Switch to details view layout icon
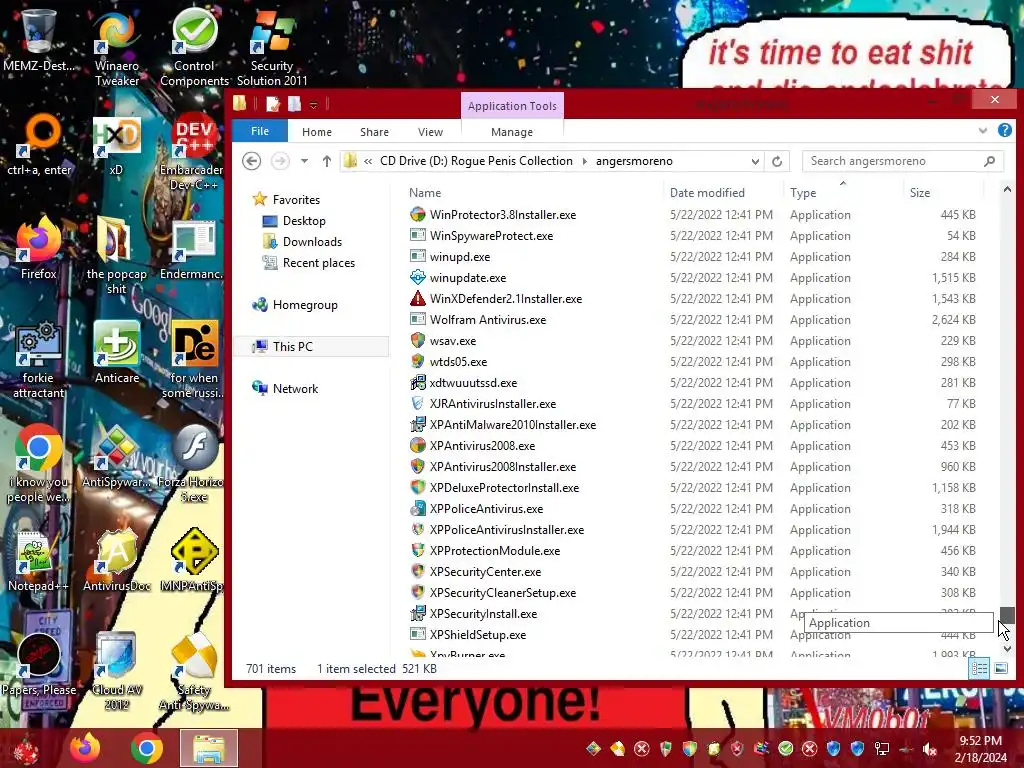 [x=979, y=668]
